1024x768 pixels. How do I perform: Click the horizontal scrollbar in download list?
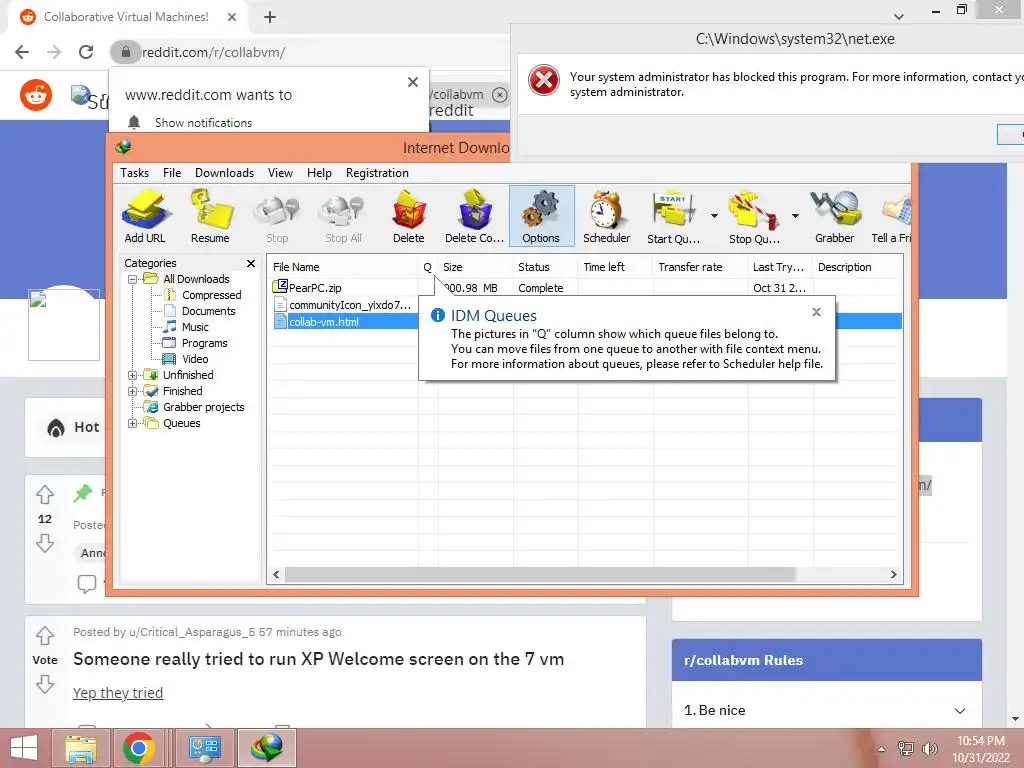click(540, 575)
